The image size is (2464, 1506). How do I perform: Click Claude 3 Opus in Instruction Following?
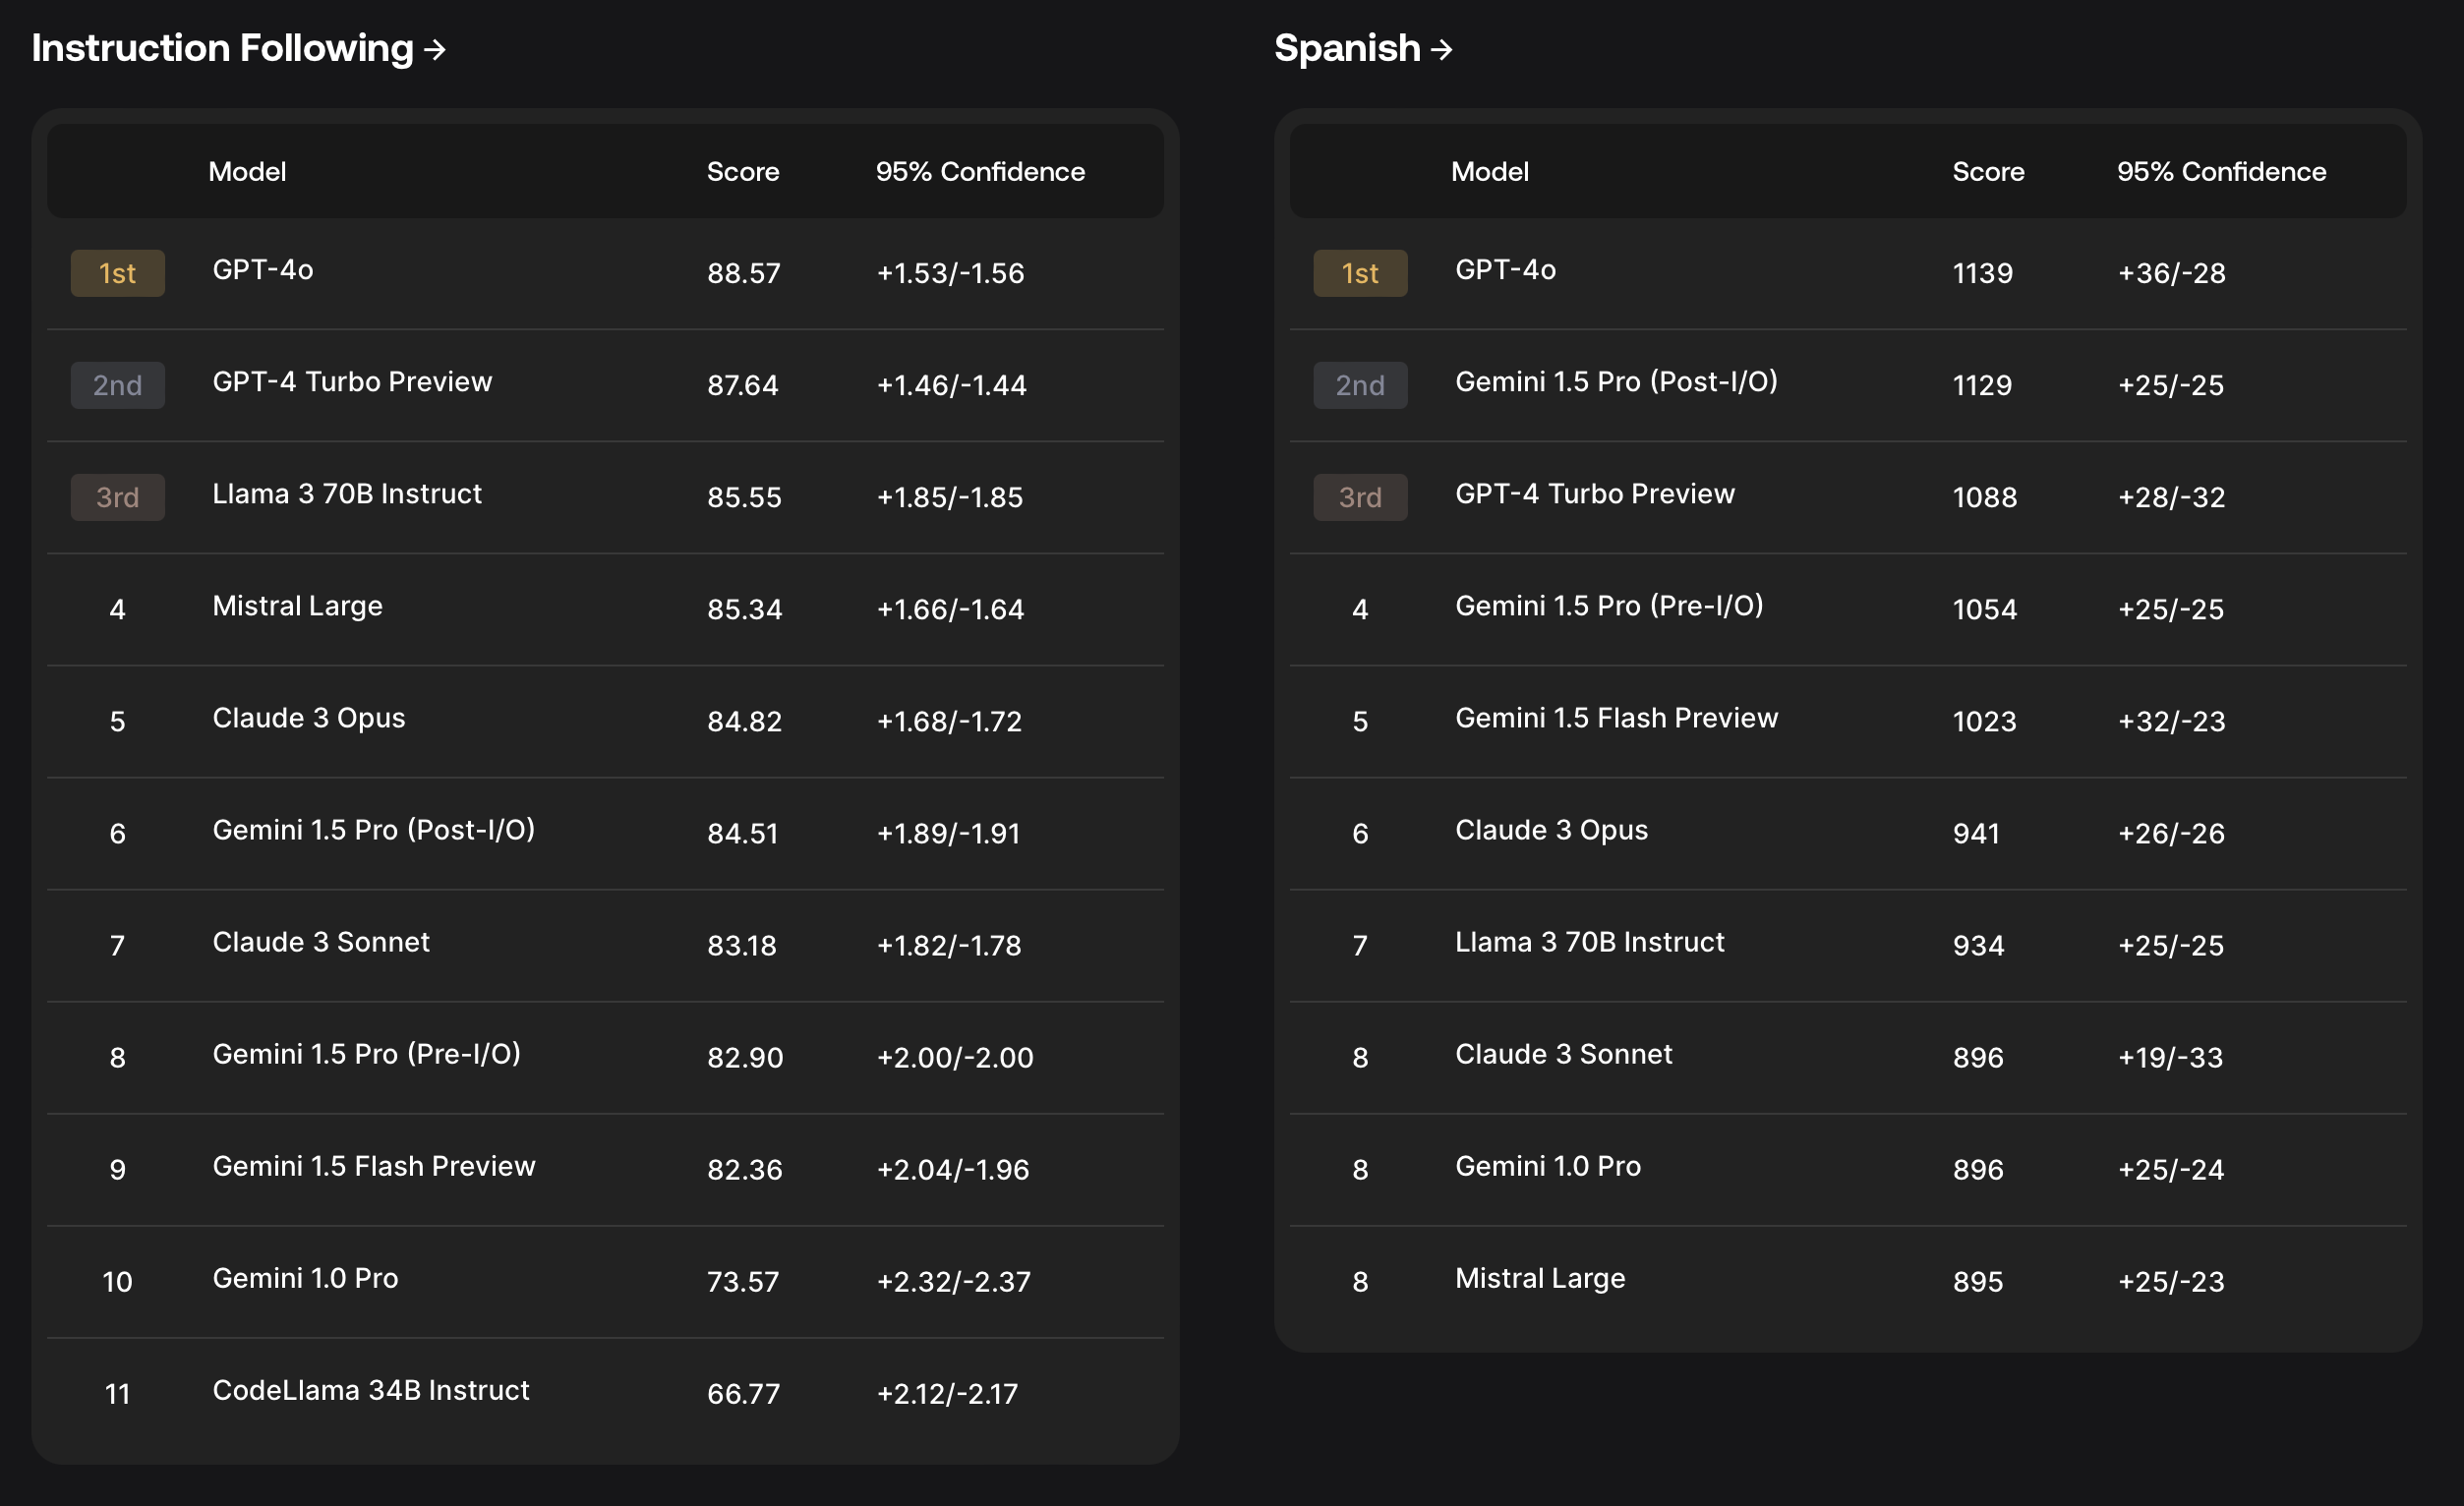click(x=308, y=718)
